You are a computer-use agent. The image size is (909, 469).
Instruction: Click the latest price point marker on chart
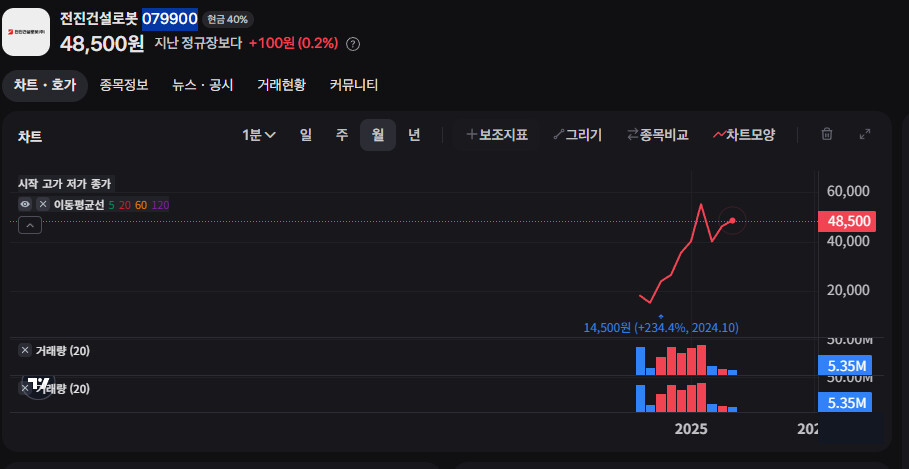coord(732,220)
